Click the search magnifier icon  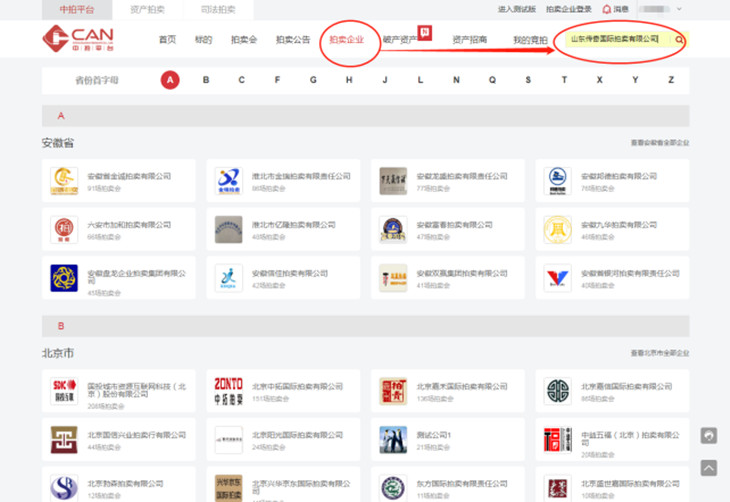coord(679,40)
